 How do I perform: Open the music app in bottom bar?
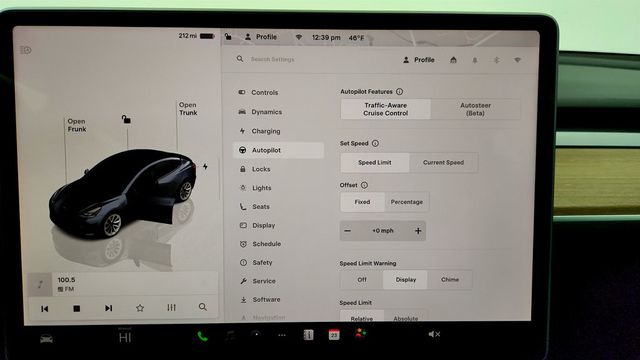231,336
